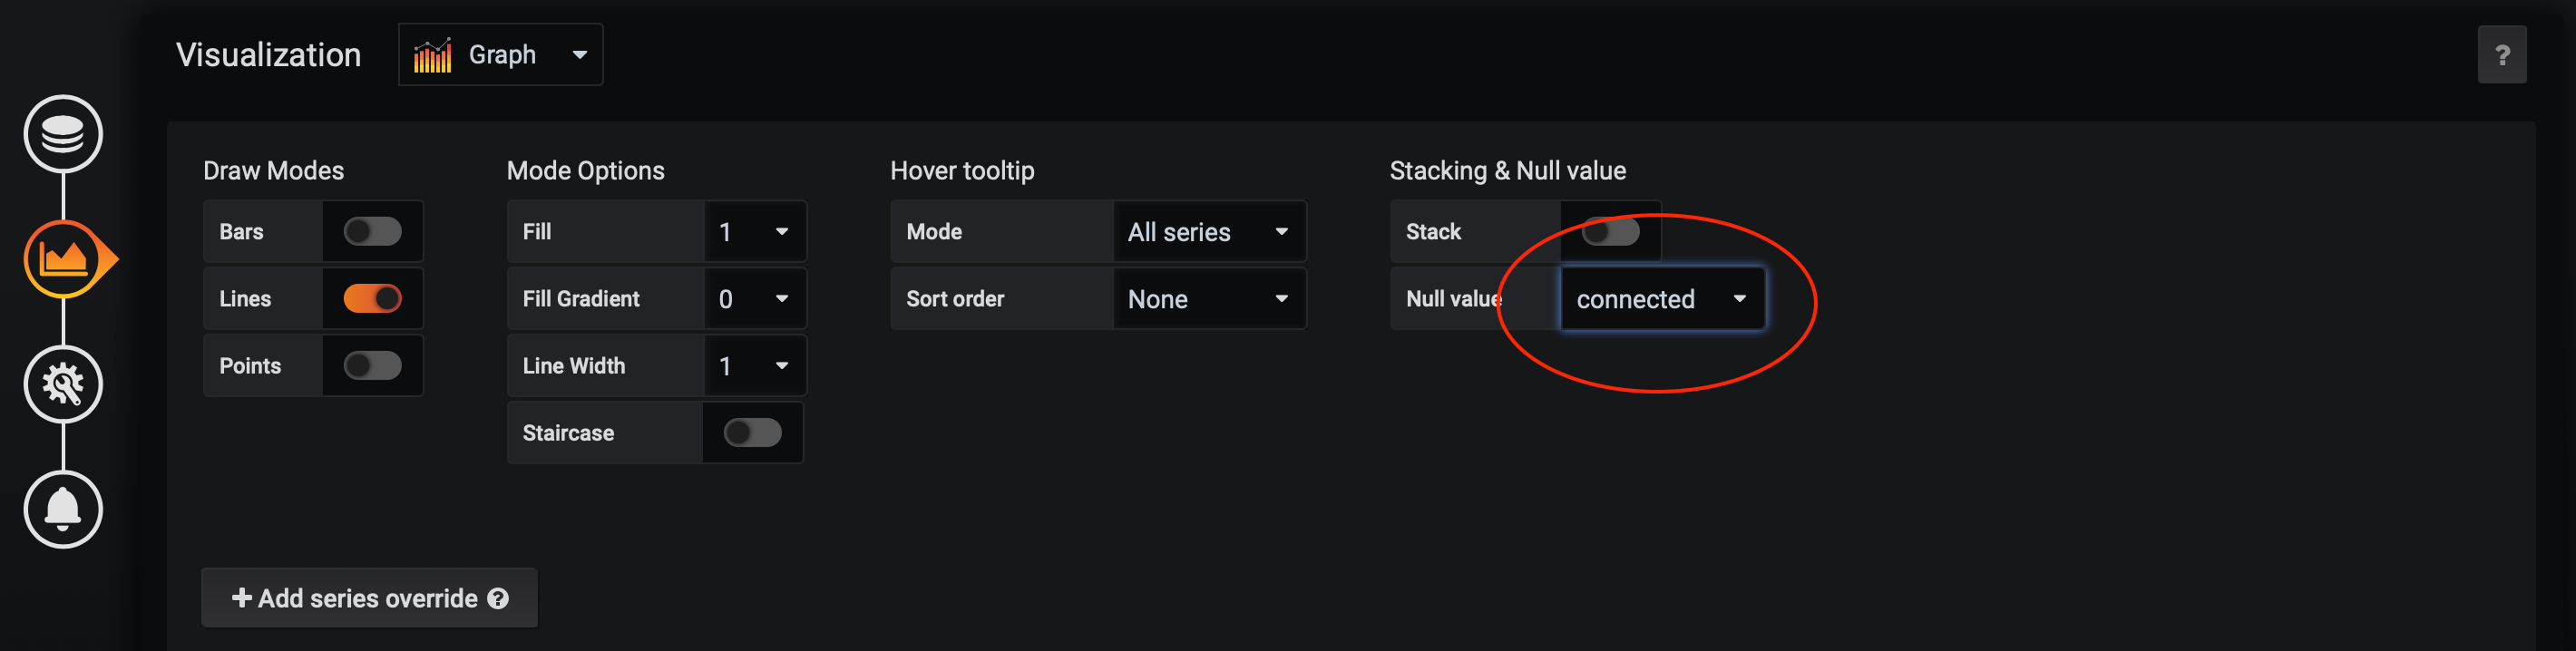Turn on the Staircase switch
This screenshot has height=651, width=2576.
pos(752,433)
